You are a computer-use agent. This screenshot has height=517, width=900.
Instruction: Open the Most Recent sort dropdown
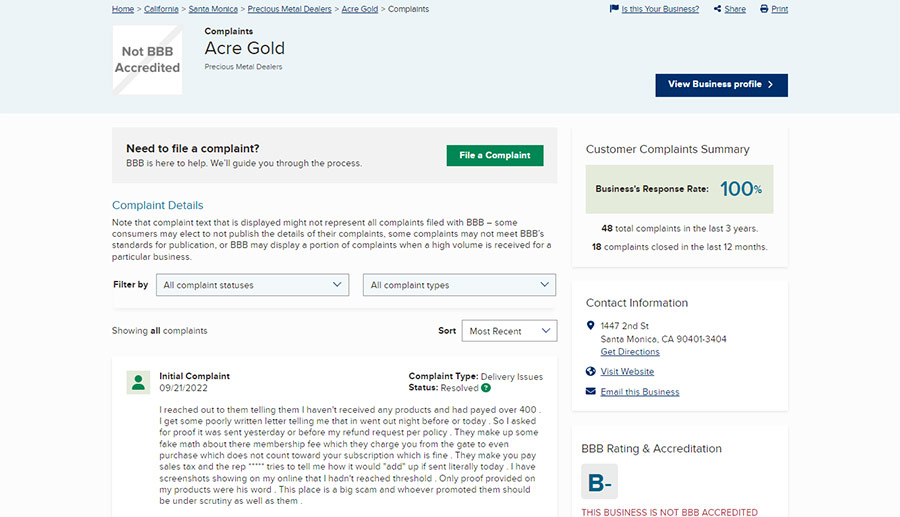(x=509, y=331)
